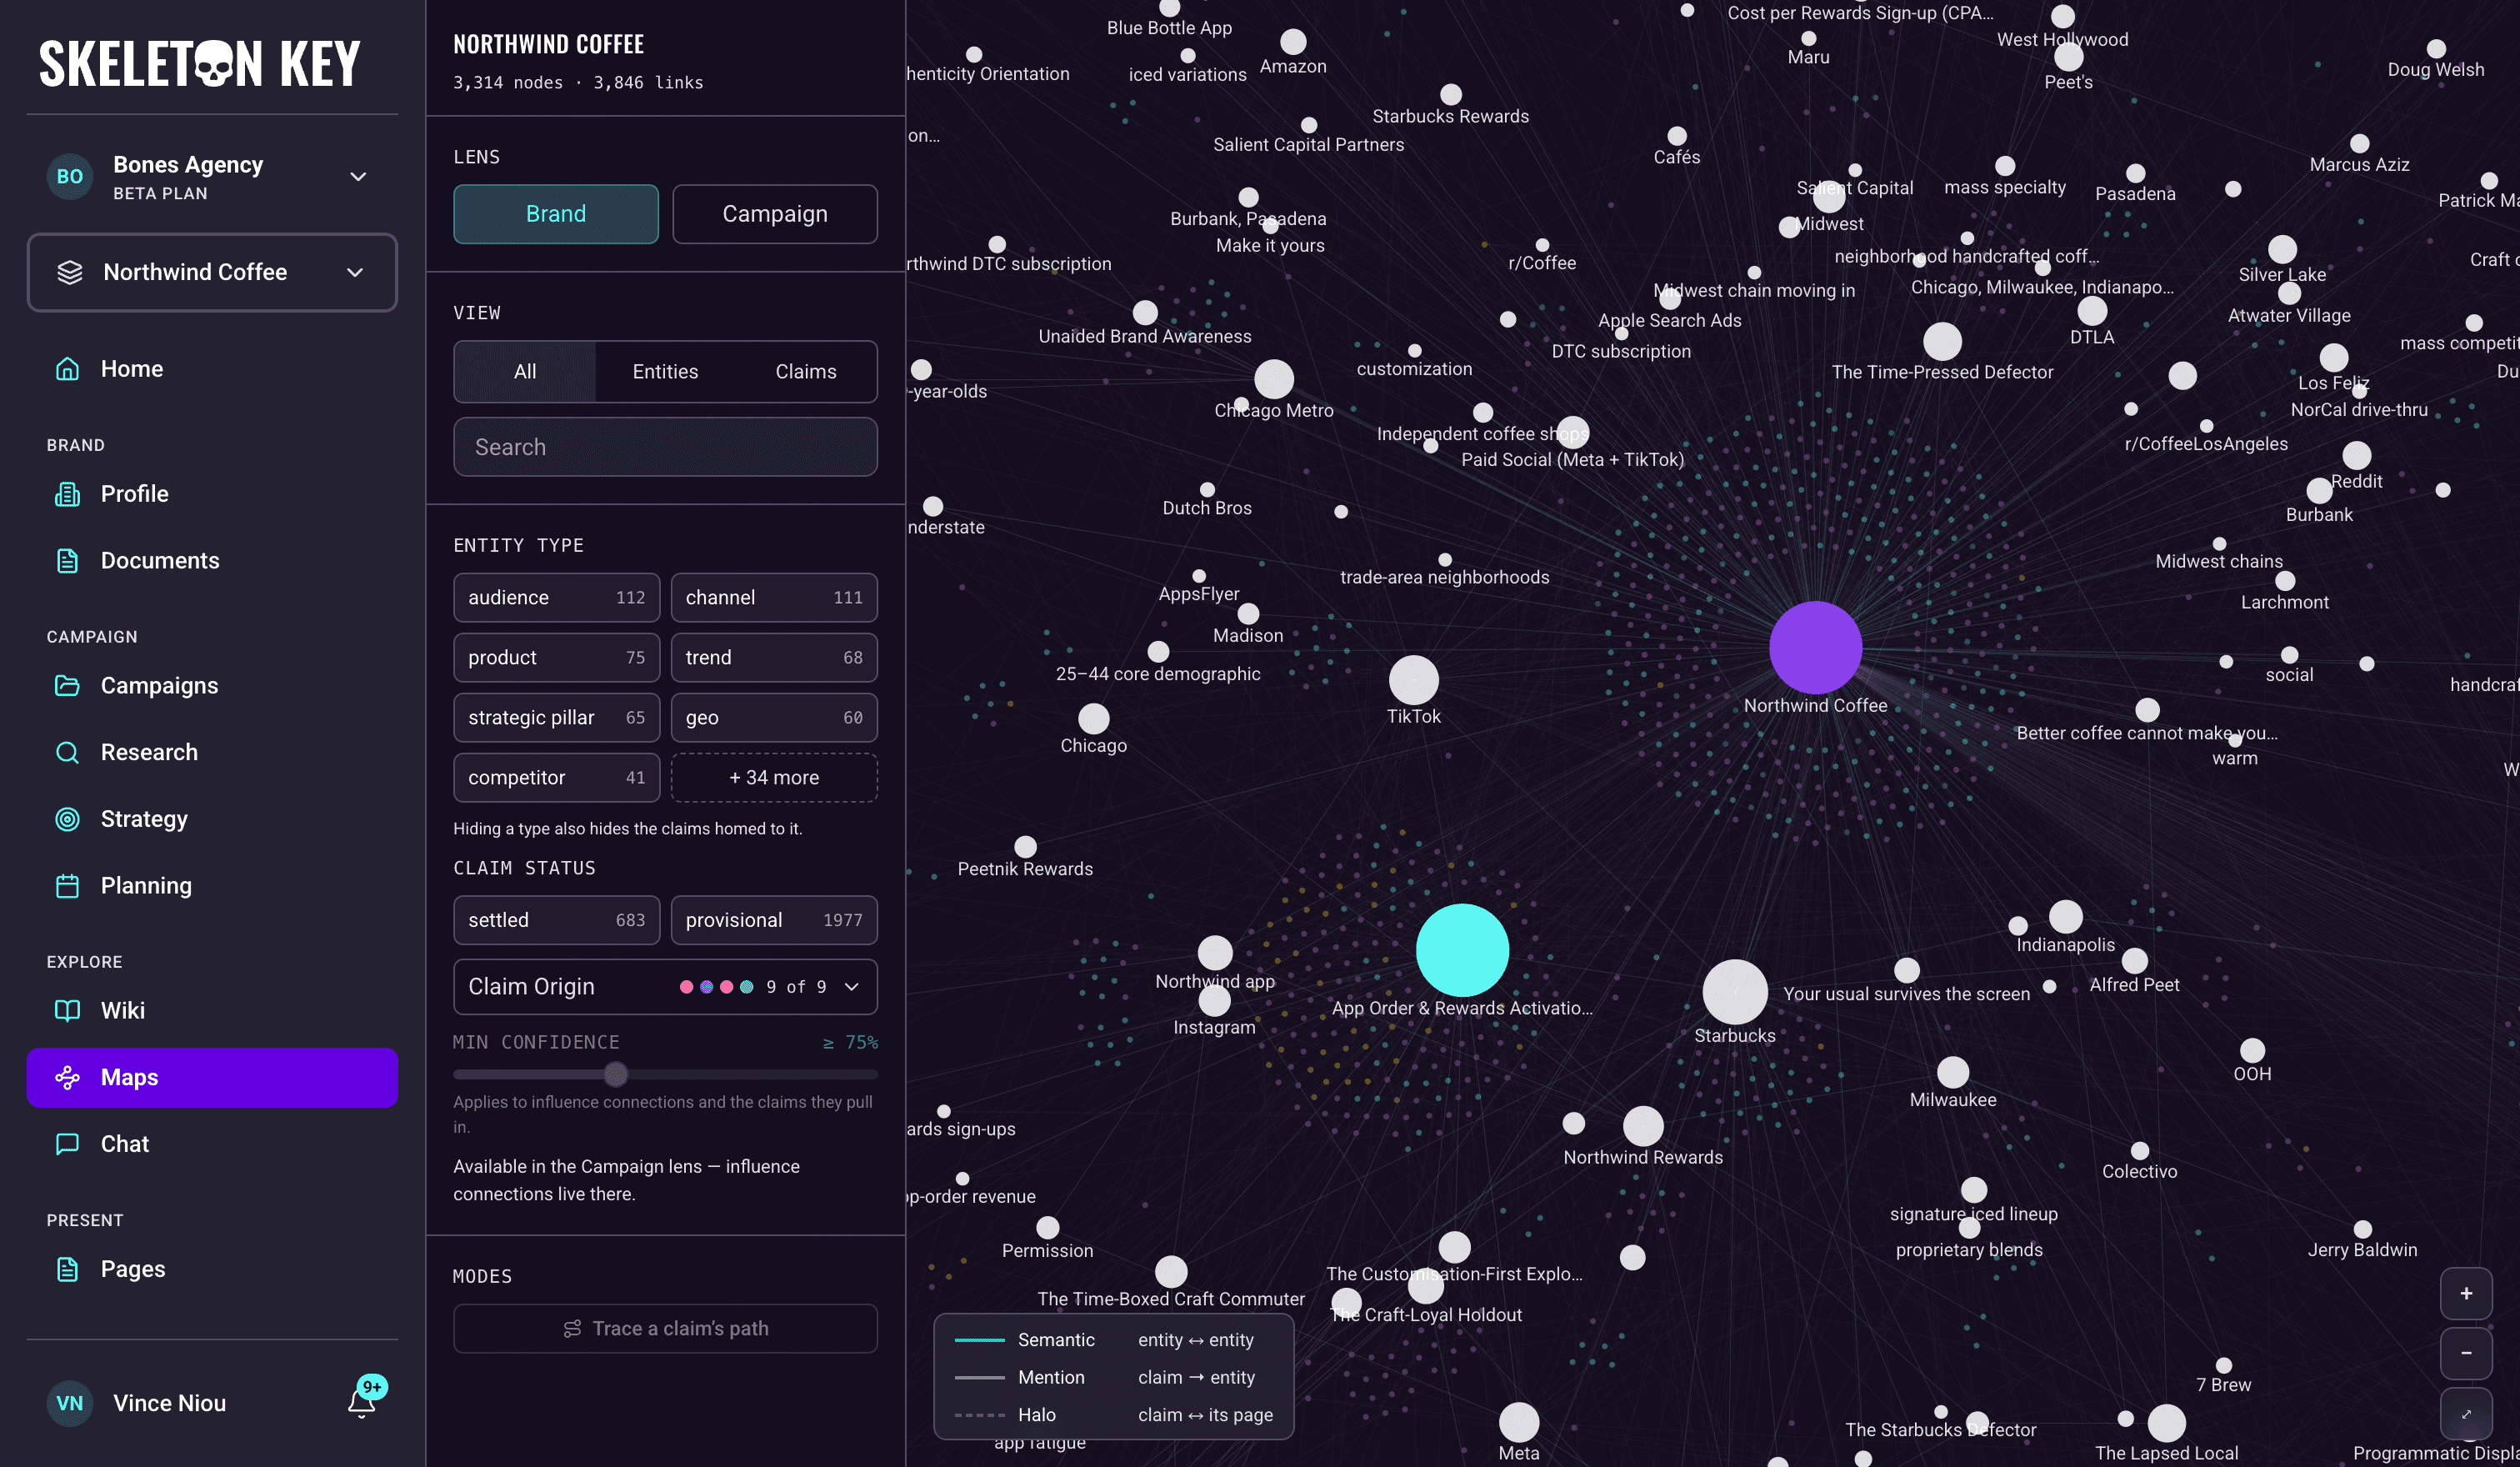This screenshot has height=1467, width=2520.
Task: Toggle settled claim status filter
Action: coord(556,920)
